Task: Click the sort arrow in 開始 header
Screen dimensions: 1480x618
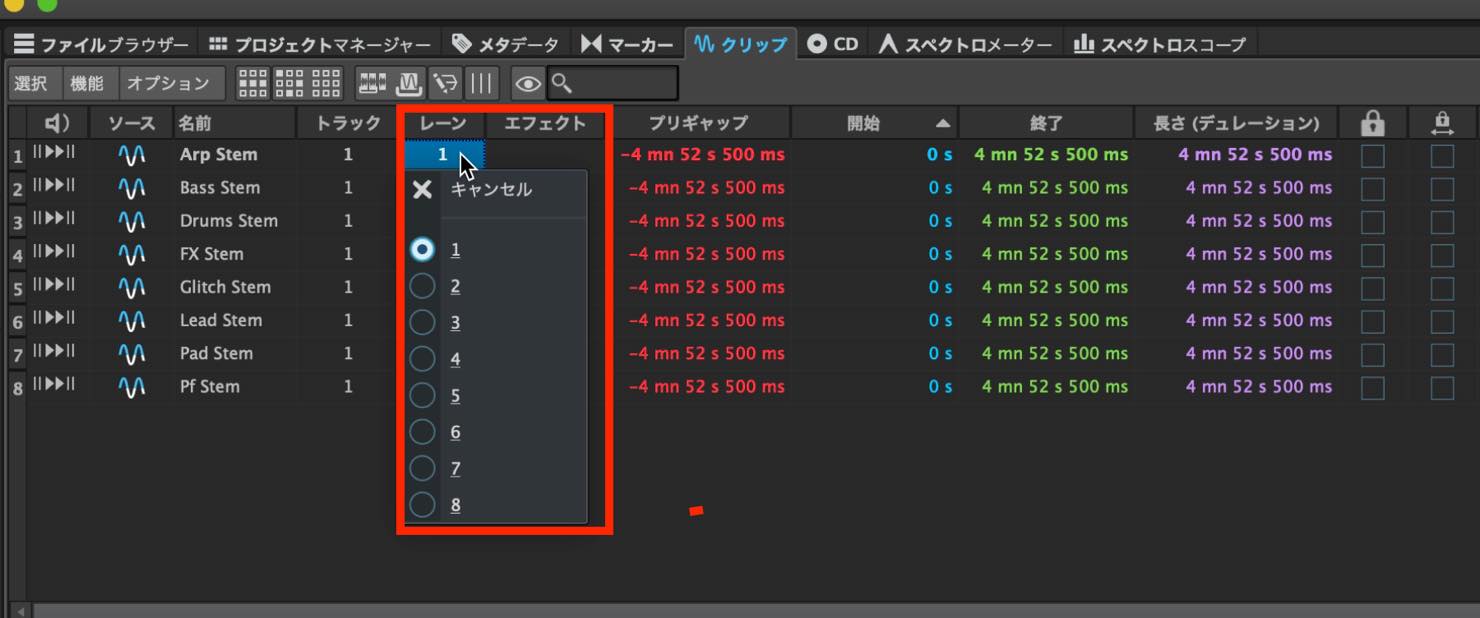Action: [942, 123]
